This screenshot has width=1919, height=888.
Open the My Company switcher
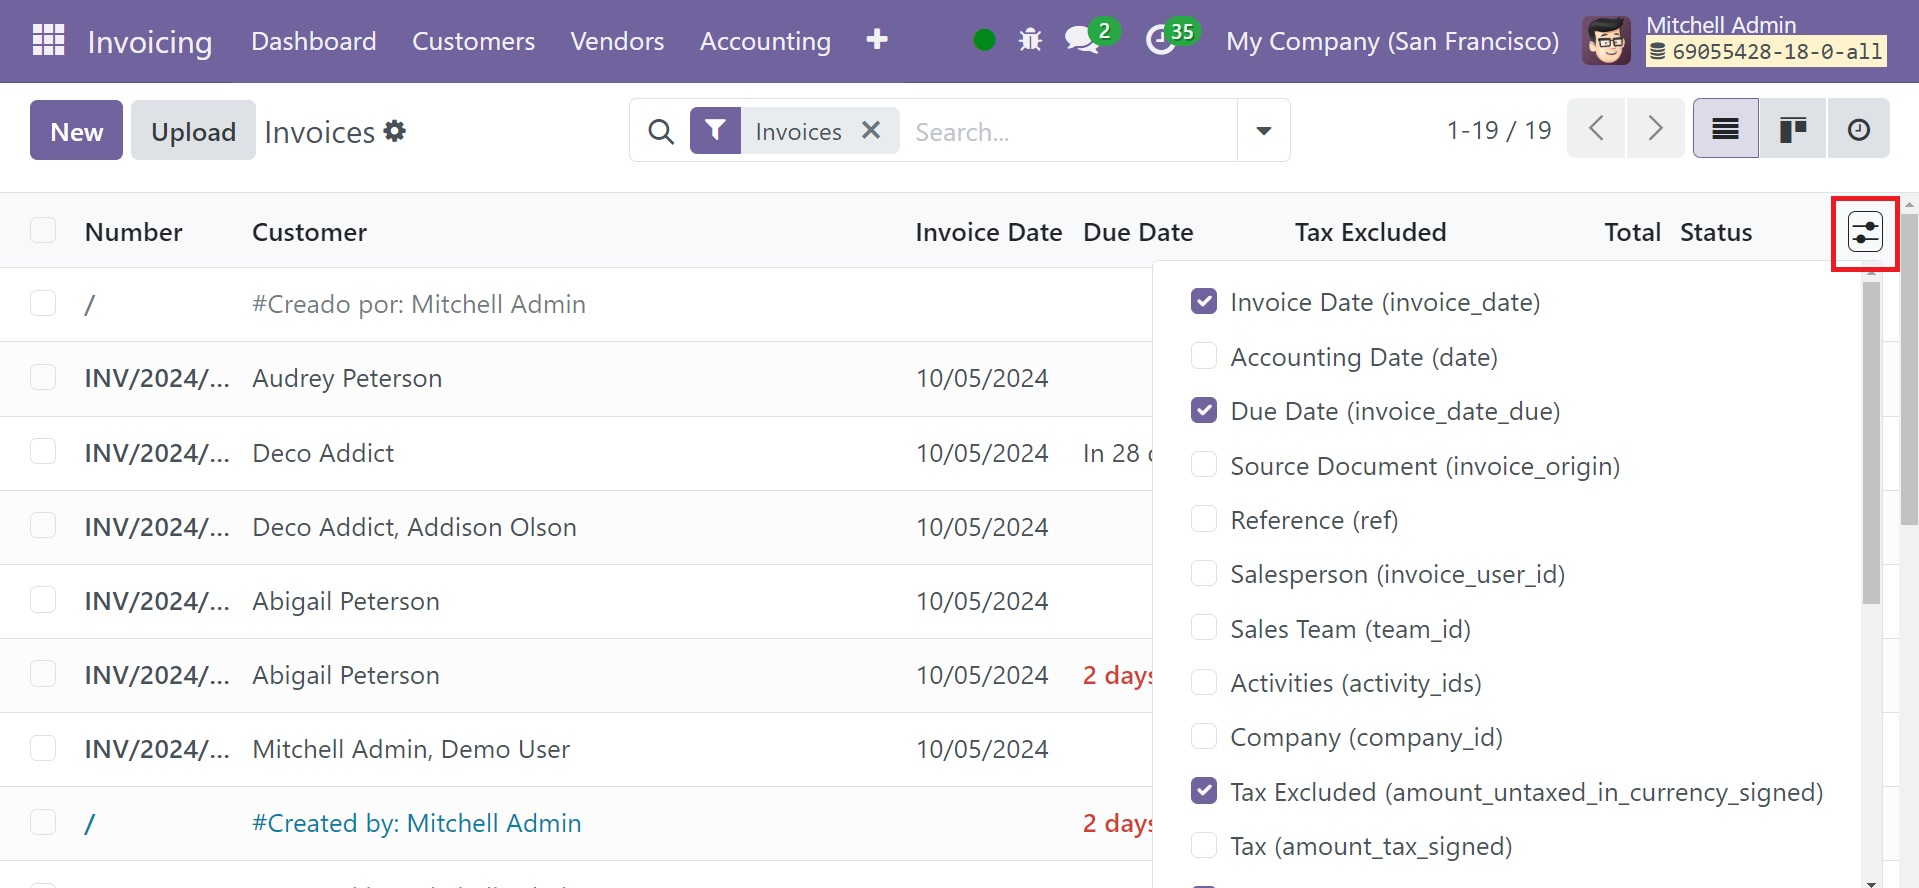pyautogui.click(x=1392, y=41)
